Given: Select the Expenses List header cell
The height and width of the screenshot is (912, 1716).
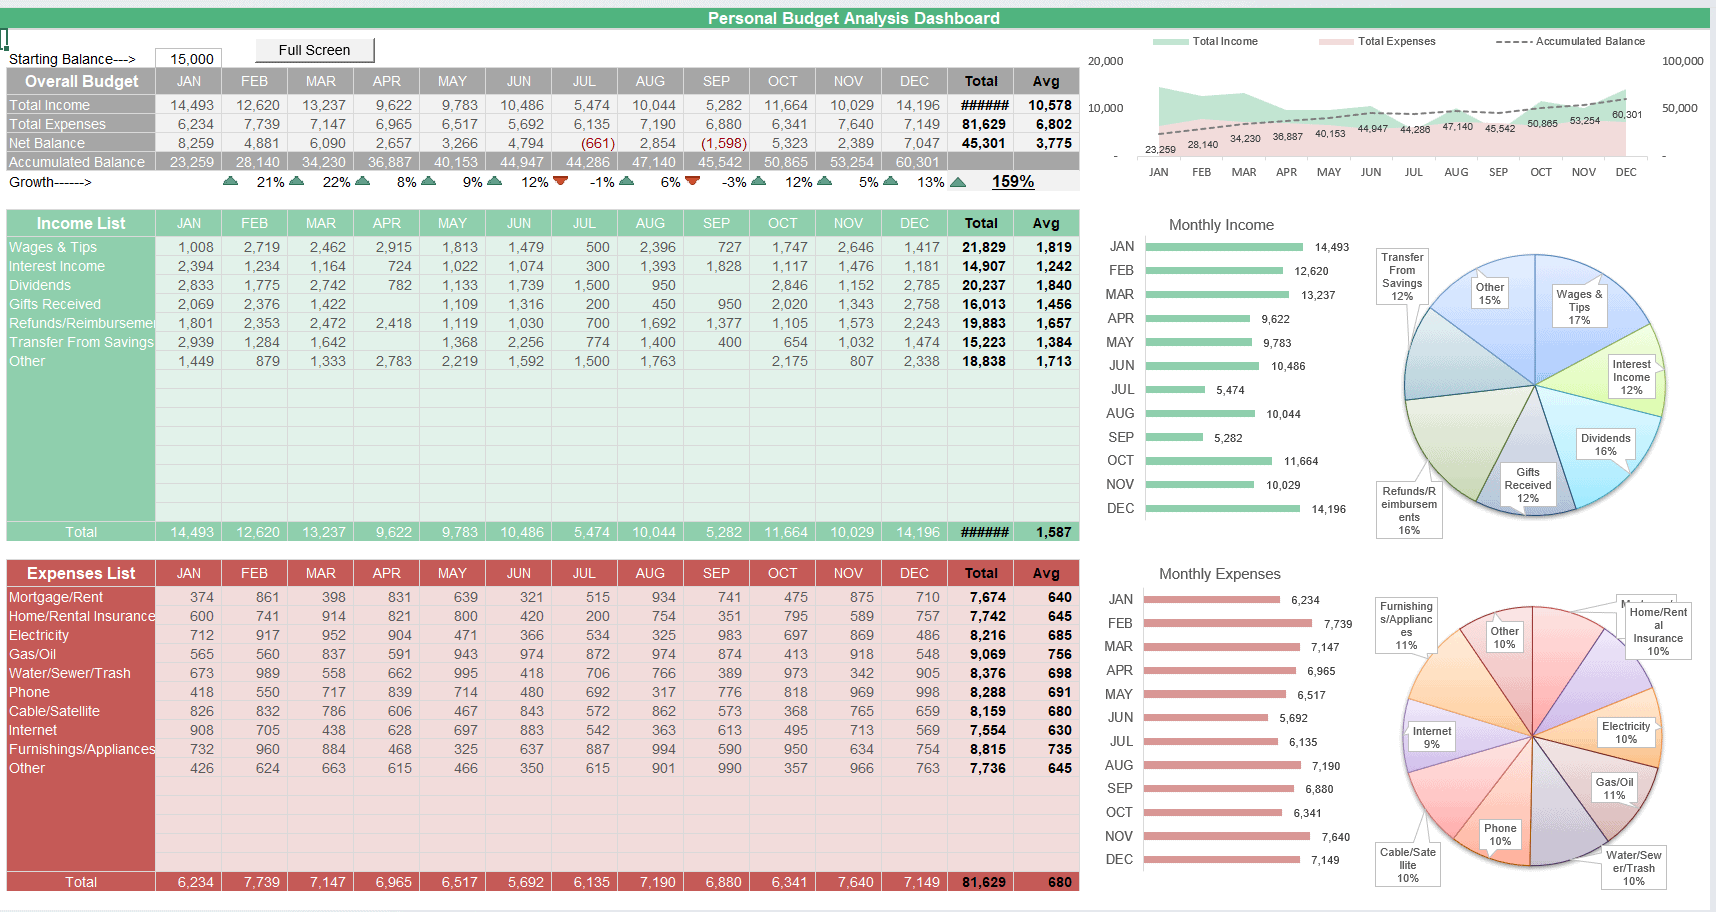Looking at the screenshot, I should click(81, 573).
